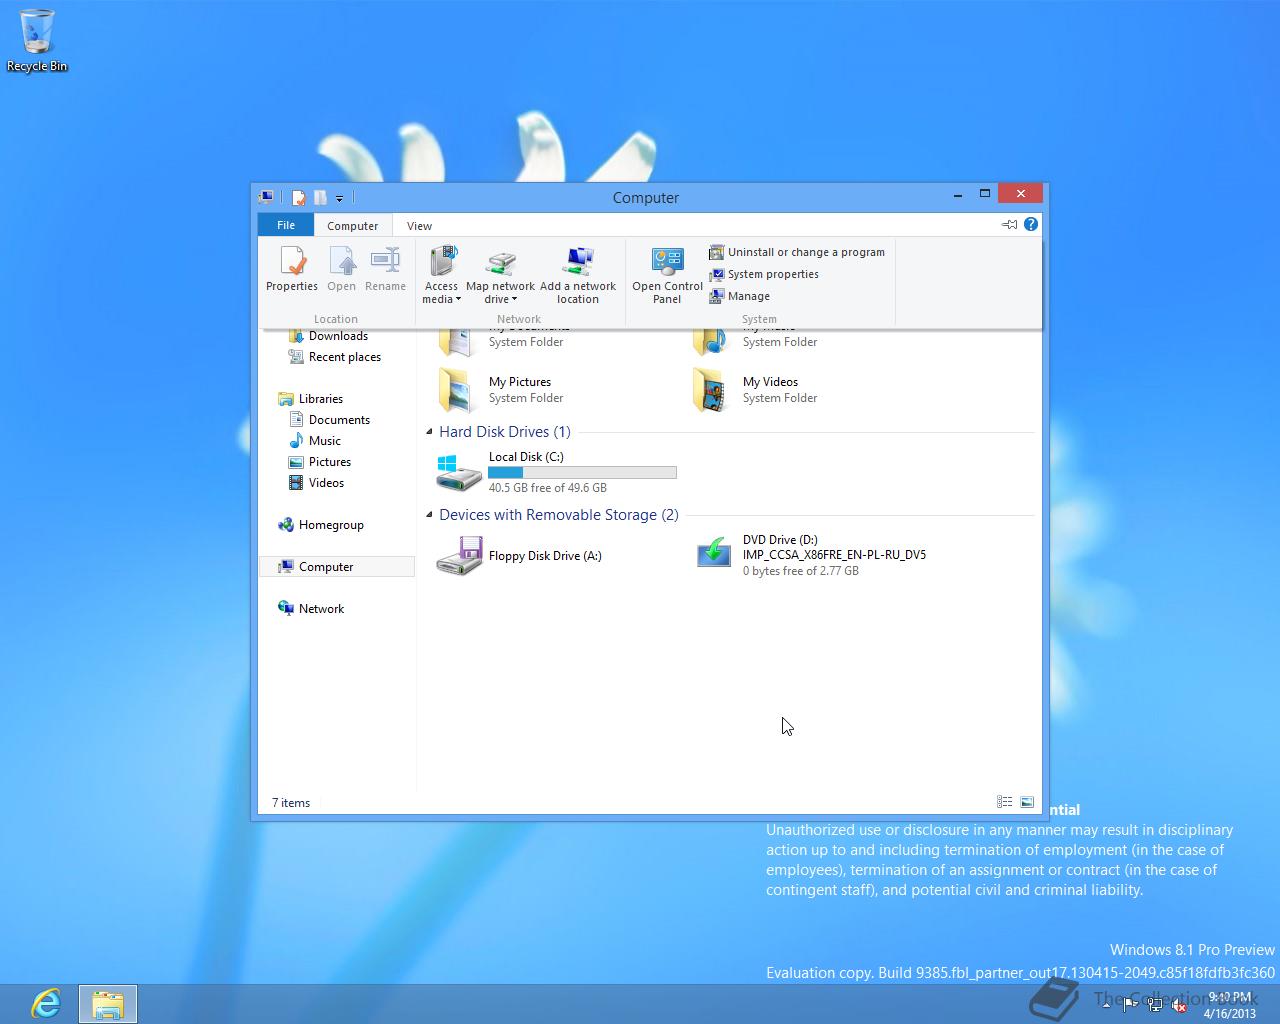Viewport: 1280px width, 1024px height.
Task: Open Customize Quick Access Toolbar arrow
Action: [x=339, y=198]
